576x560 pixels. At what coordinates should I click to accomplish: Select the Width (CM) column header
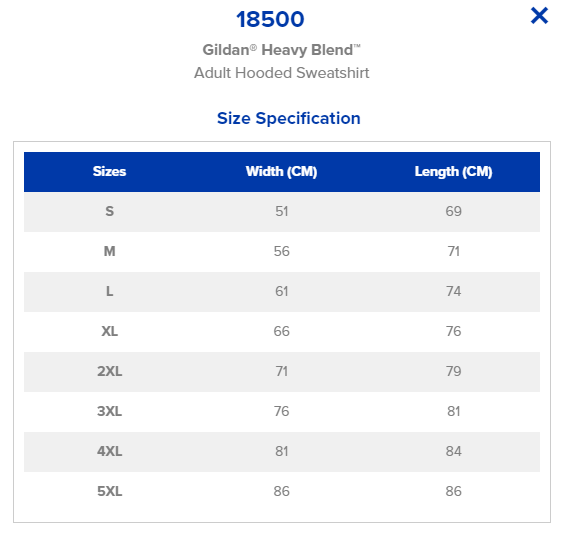(281, 172)
